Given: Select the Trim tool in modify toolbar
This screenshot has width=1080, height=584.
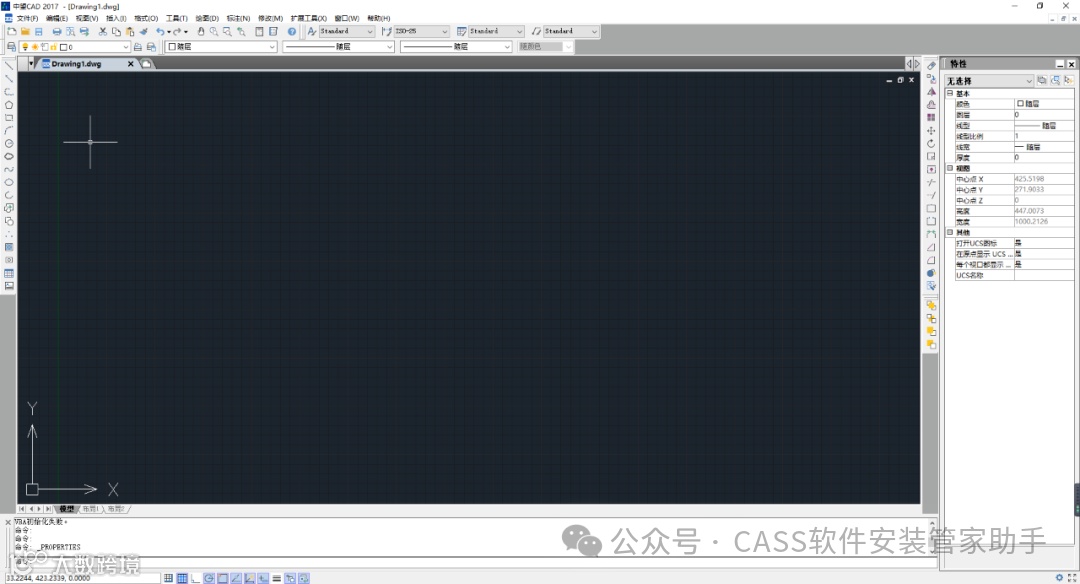Looking at the screenshot, I should point(931,182).
